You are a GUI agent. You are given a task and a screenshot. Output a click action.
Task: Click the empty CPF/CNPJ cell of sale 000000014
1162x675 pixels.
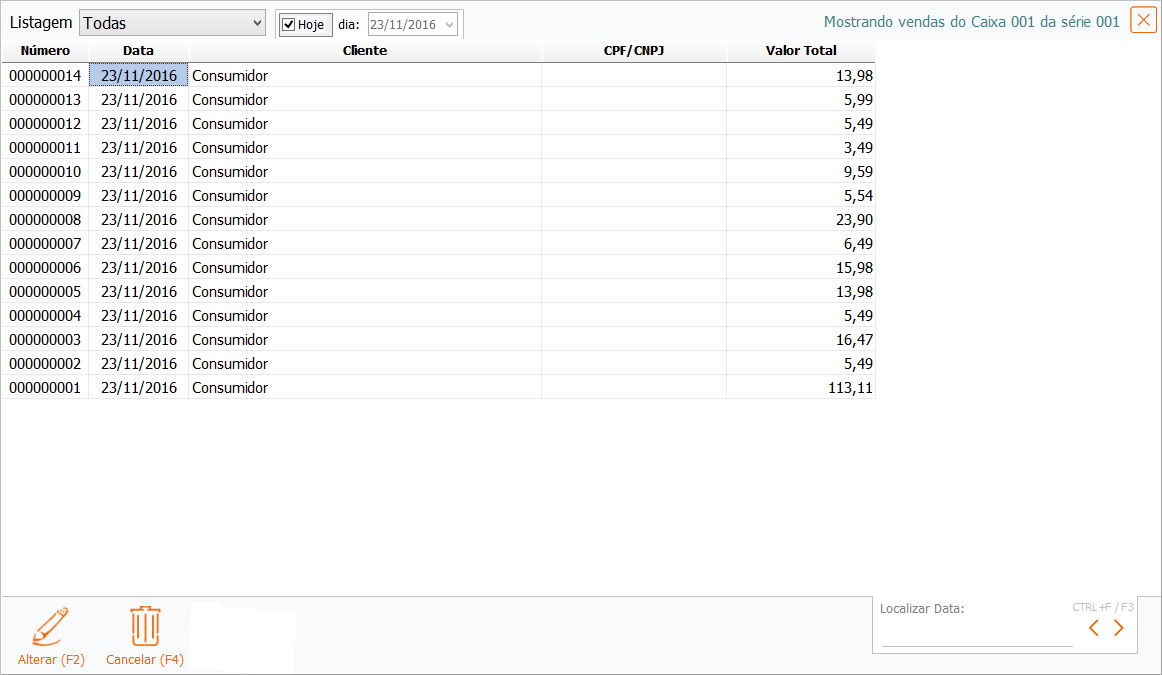pos(634,76)
